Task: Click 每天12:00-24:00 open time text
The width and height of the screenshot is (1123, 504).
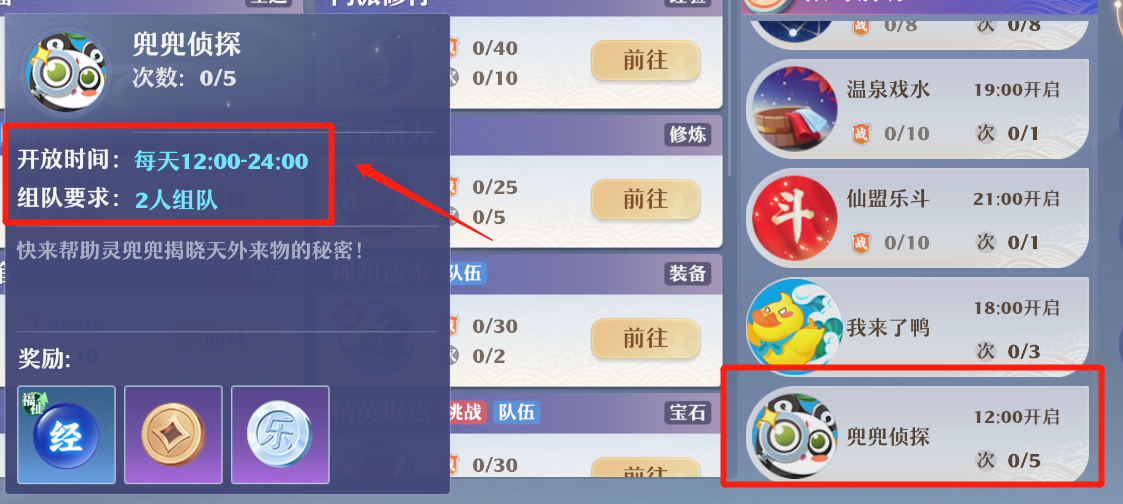Action: click(x=221, y=160)
